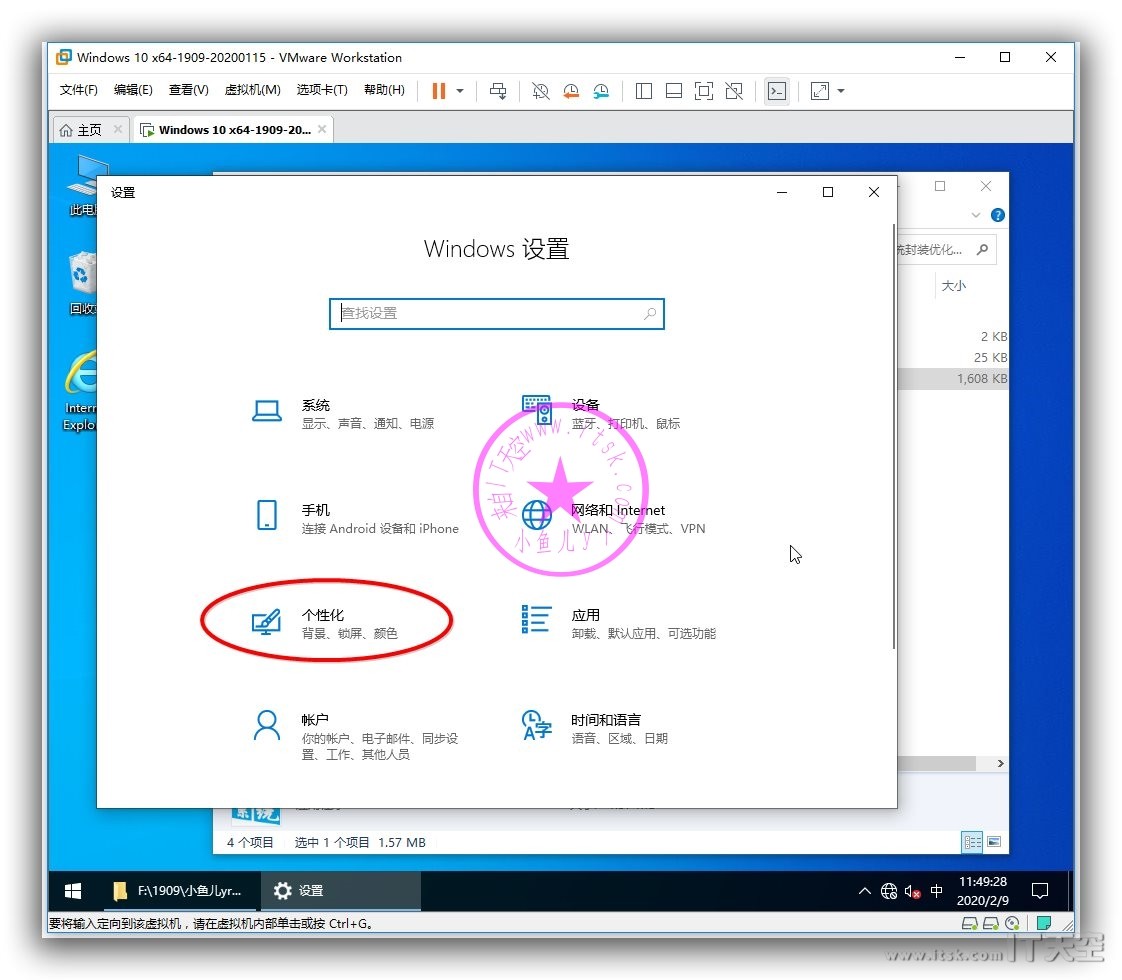Click the 设置 taskbar button
The width and height of the screenshot is (1122, 980).
[x=341, y=891]
